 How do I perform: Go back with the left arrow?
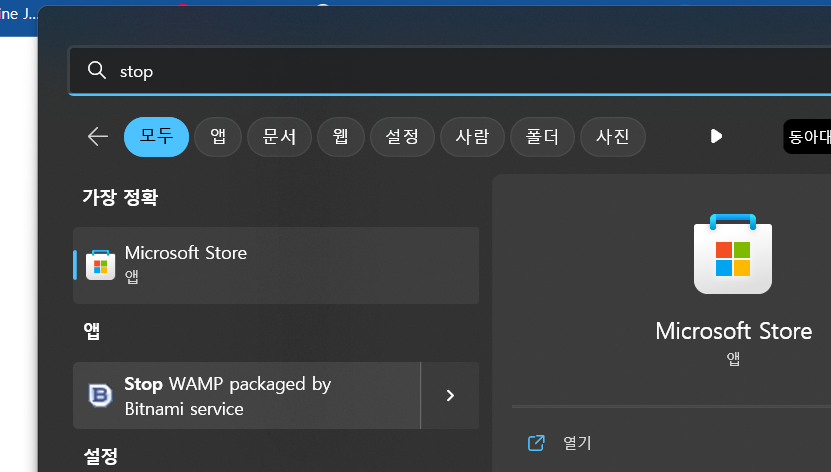(98, 137)
